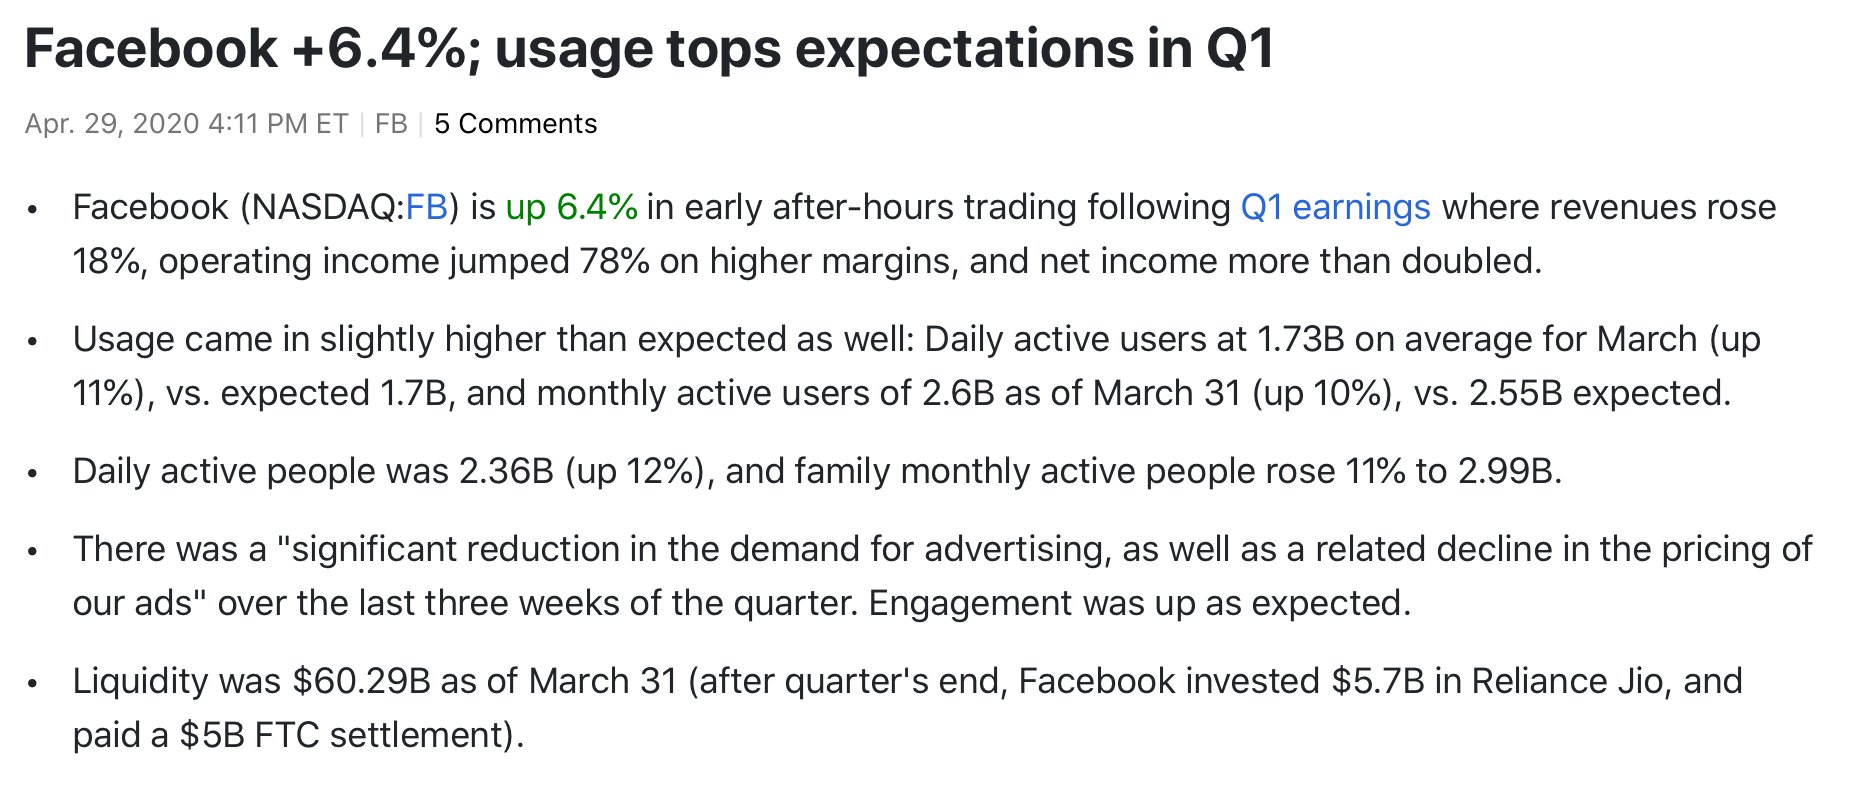Select the gray FB tag in the byline

pos(391,124)
